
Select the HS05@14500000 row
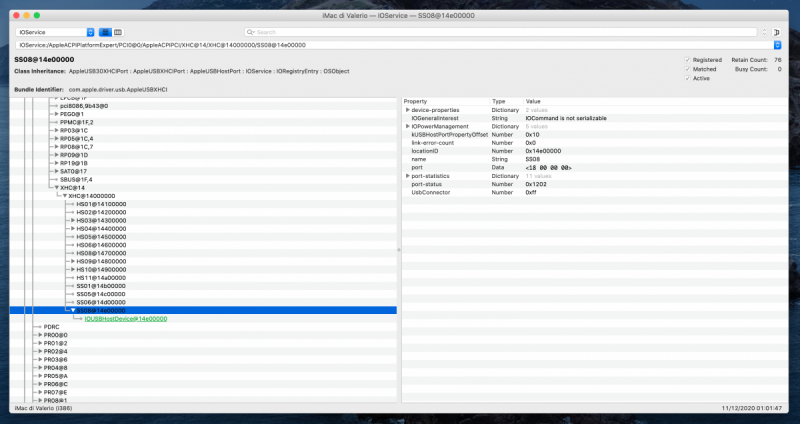click(203, 237)
